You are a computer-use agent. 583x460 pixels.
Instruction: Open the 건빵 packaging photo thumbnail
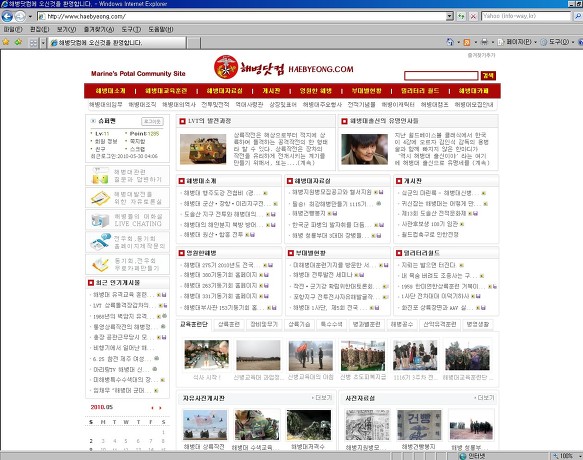[419, 425]
